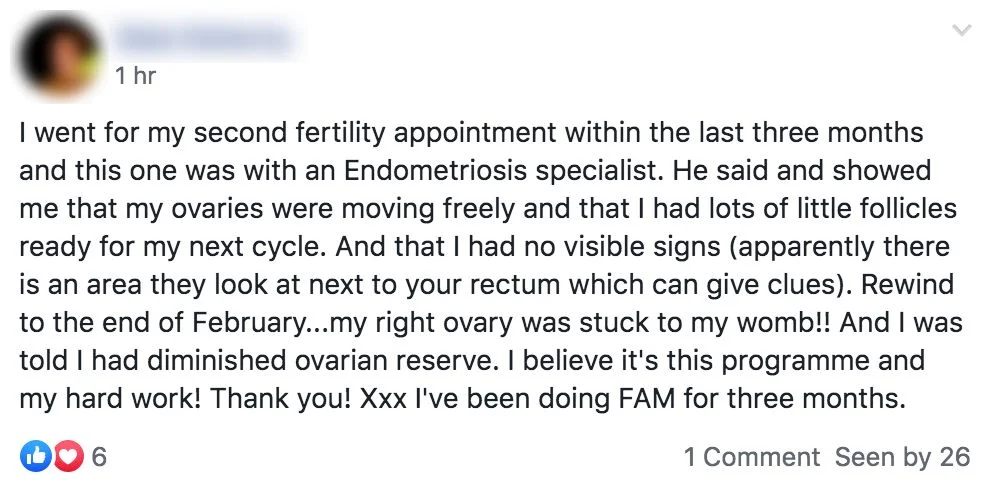The width and height of the screenshot is (988, 488).
Task: Click the phrase 'diminished ovarian reserve'
Action: 292,361
